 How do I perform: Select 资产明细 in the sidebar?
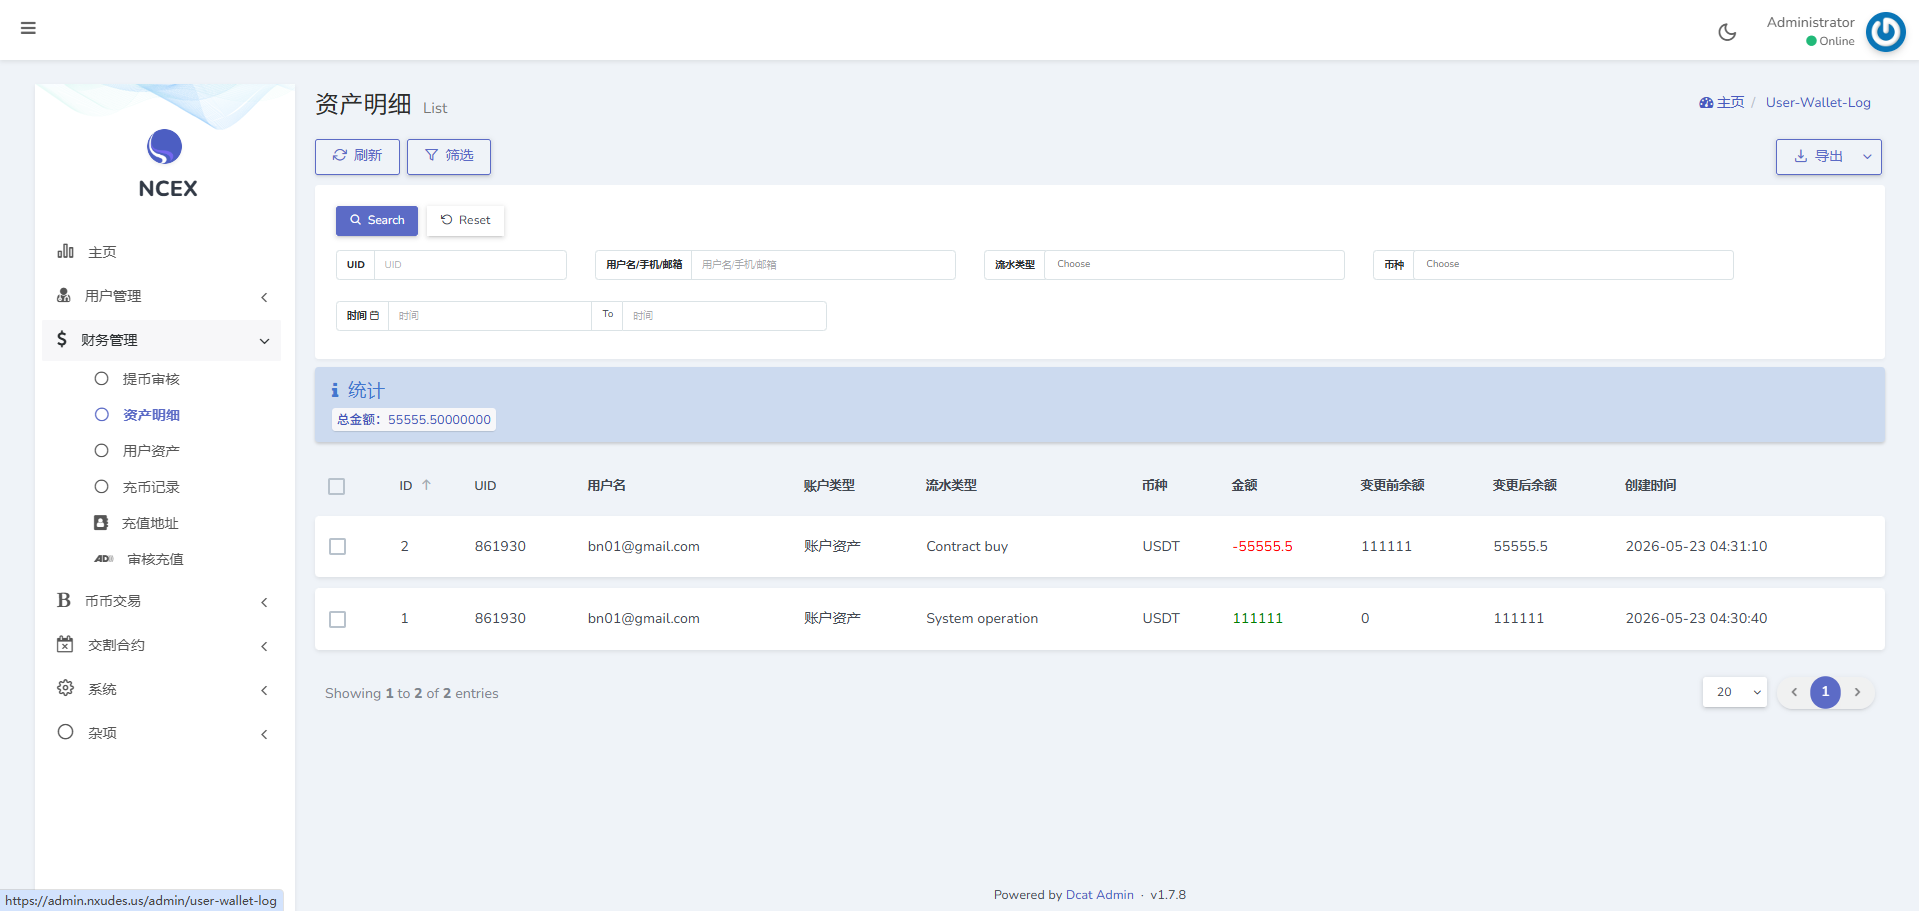pyautogui.click(x=151, y=415)
